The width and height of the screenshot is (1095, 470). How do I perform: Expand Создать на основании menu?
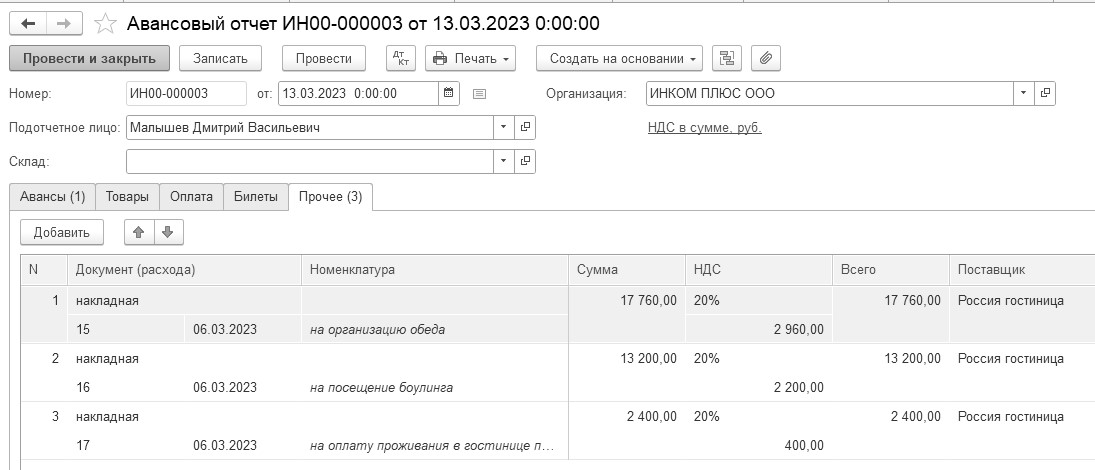tap(619, 58)
